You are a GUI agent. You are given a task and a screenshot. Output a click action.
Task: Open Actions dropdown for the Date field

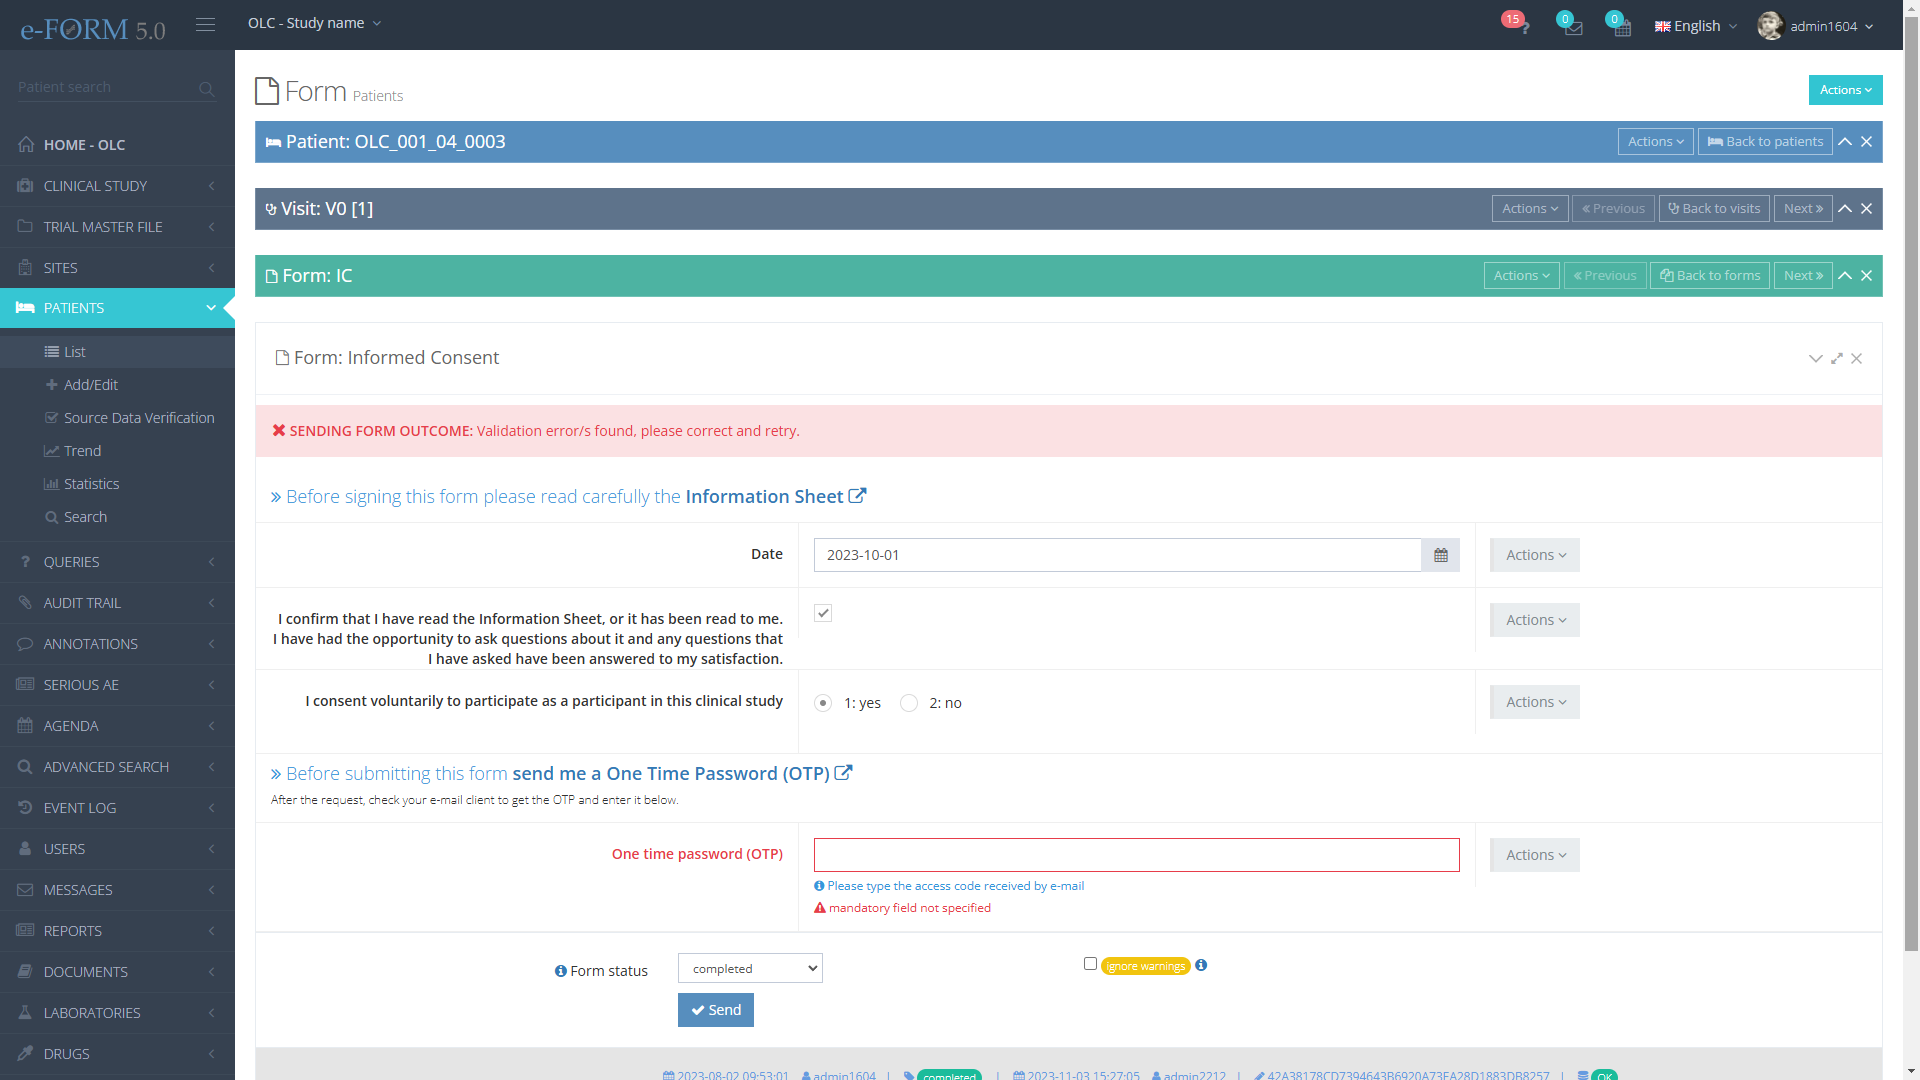click(1534, 555)
